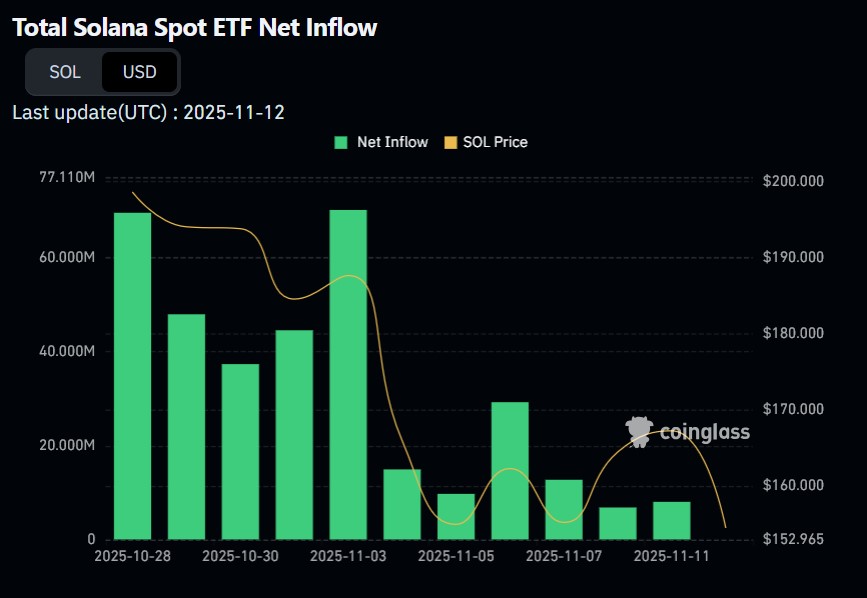Viewport: 867px width, 598px height.
Task: Click the 77.110M inflow axis label
Action: point(67,177)
